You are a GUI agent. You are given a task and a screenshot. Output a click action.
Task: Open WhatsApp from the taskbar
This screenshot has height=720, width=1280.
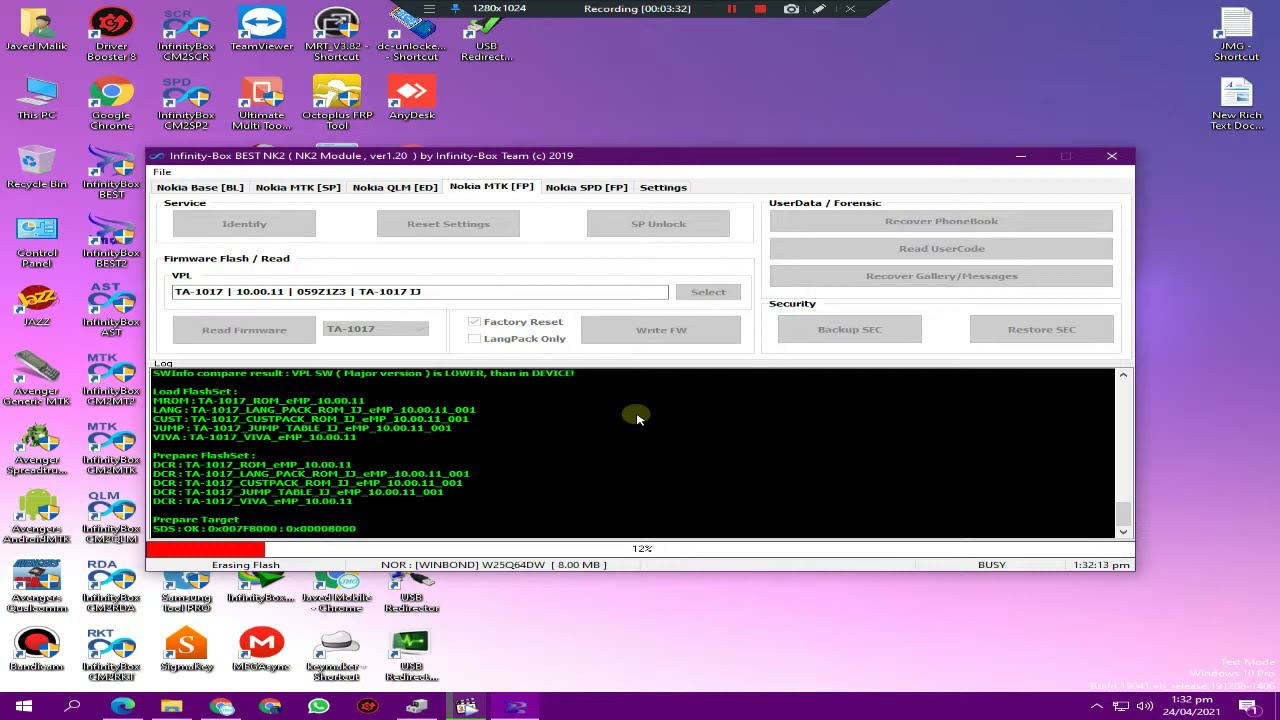319,706
